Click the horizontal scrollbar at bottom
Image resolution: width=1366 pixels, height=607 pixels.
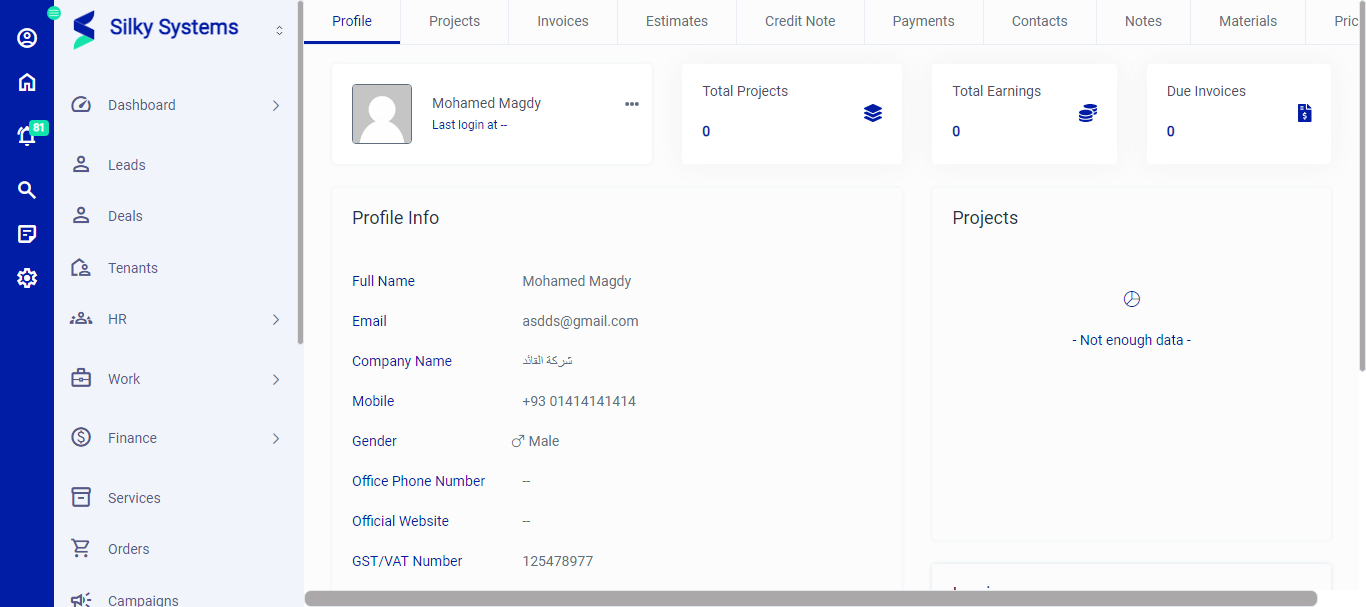[x=810, y=598]
